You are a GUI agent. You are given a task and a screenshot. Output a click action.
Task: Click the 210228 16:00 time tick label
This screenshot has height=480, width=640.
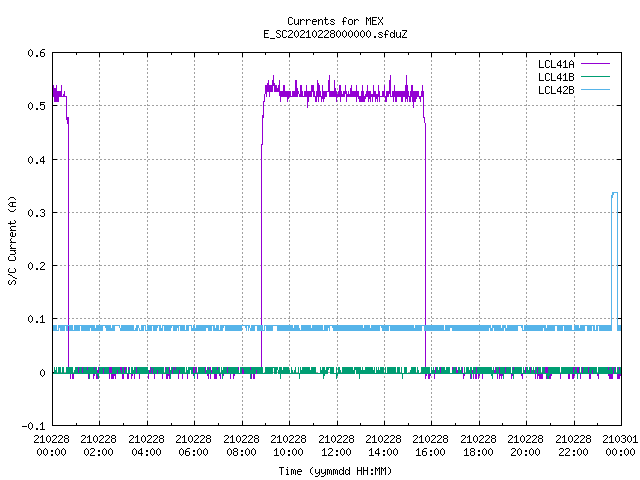coord(430,446)
